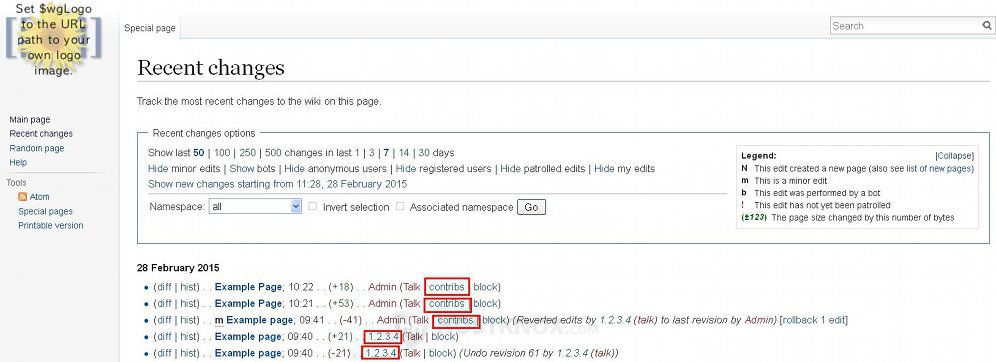This screenshot has height=362, width=996.
Task: Open Main page in sidebar
Action: coord(30,119)
